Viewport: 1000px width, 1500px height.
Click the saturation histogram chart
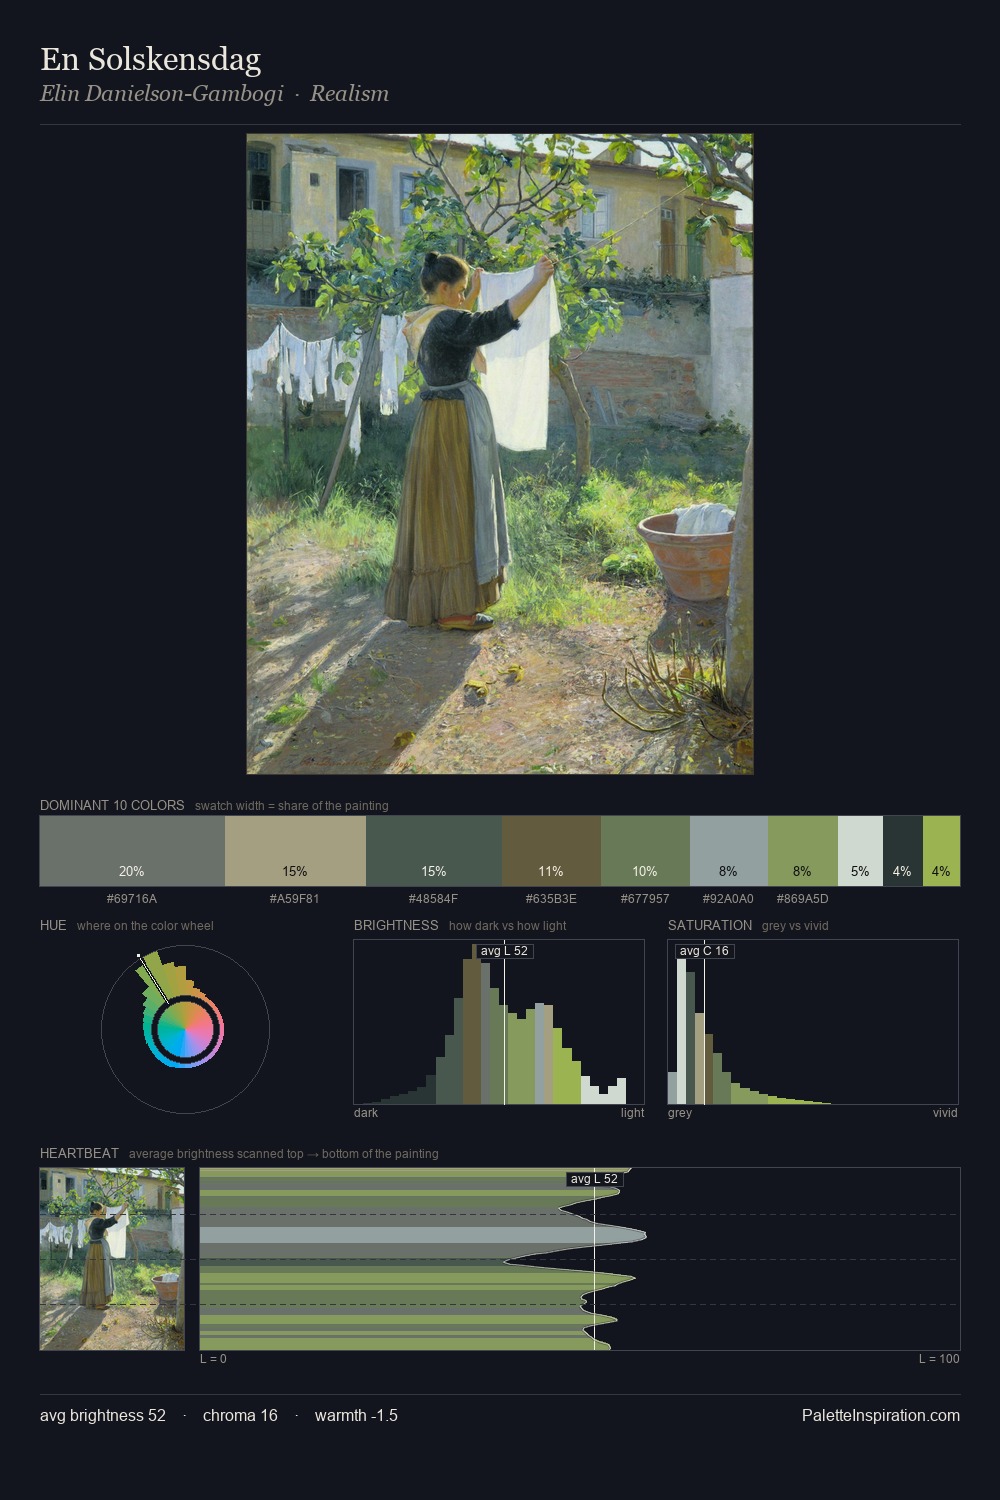[x=813, y=1022]
